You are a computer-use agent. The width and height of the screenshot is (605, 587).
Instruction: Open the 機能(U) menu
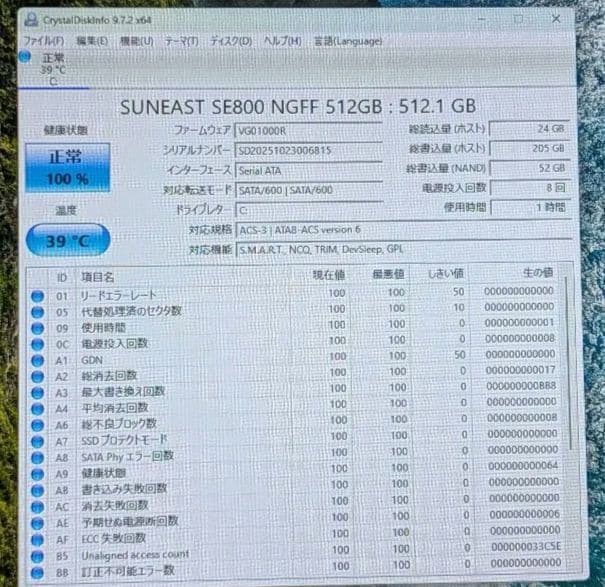click(137, 41)
